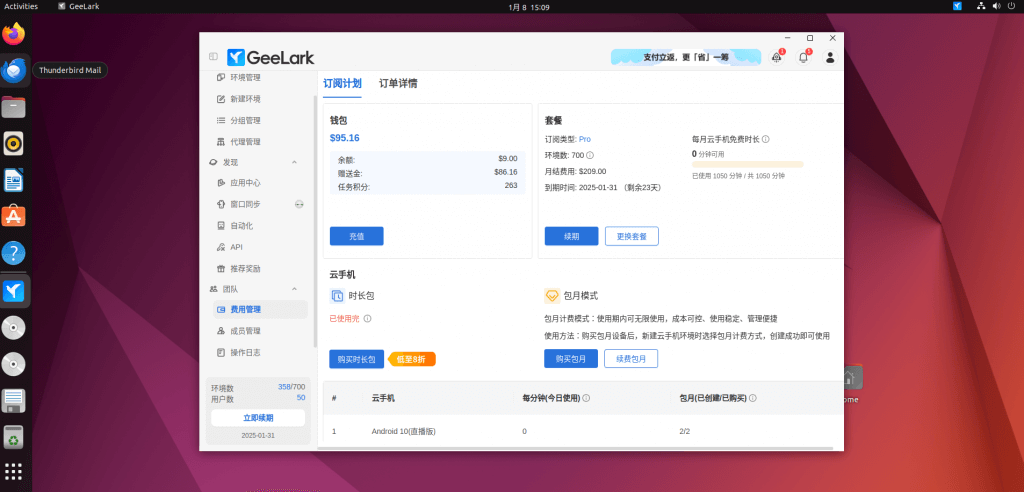Image resolution: width=1024 pixels, height=492 pixels.
Task: Open the user profile avatar icon
Action: pyautogui.click(x=830, y=58)
